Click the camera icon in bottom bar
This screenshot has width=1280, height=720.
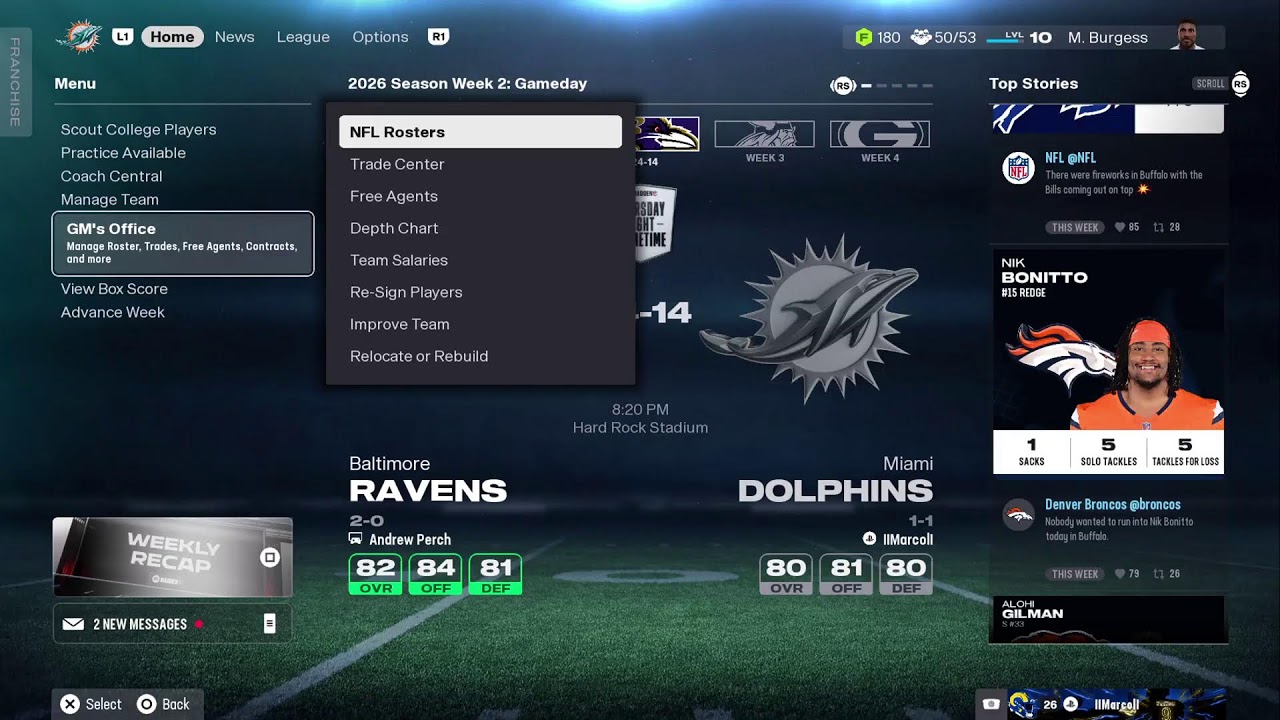(x=991, y=704)
